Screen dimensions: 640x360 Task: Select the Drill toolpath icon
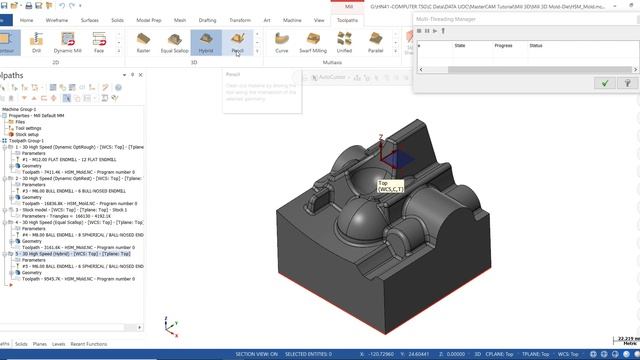36,42
